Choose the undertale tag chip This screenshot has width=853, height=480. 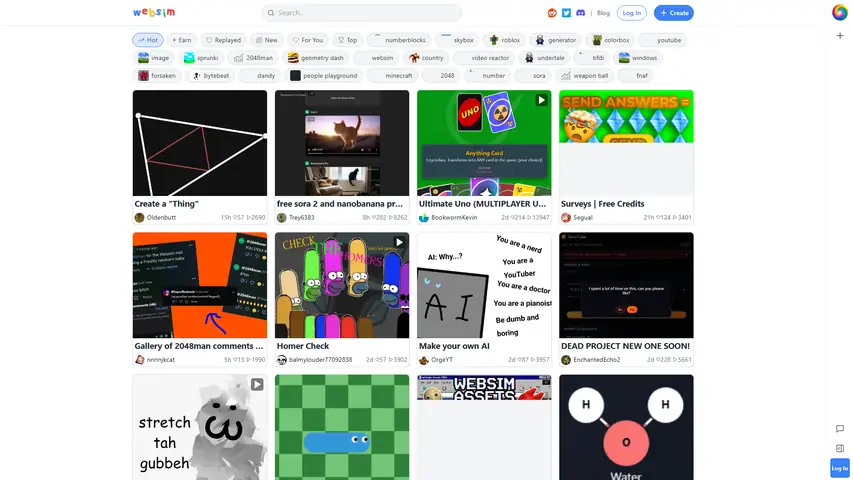pyautogui.click(x=545, y=58)
